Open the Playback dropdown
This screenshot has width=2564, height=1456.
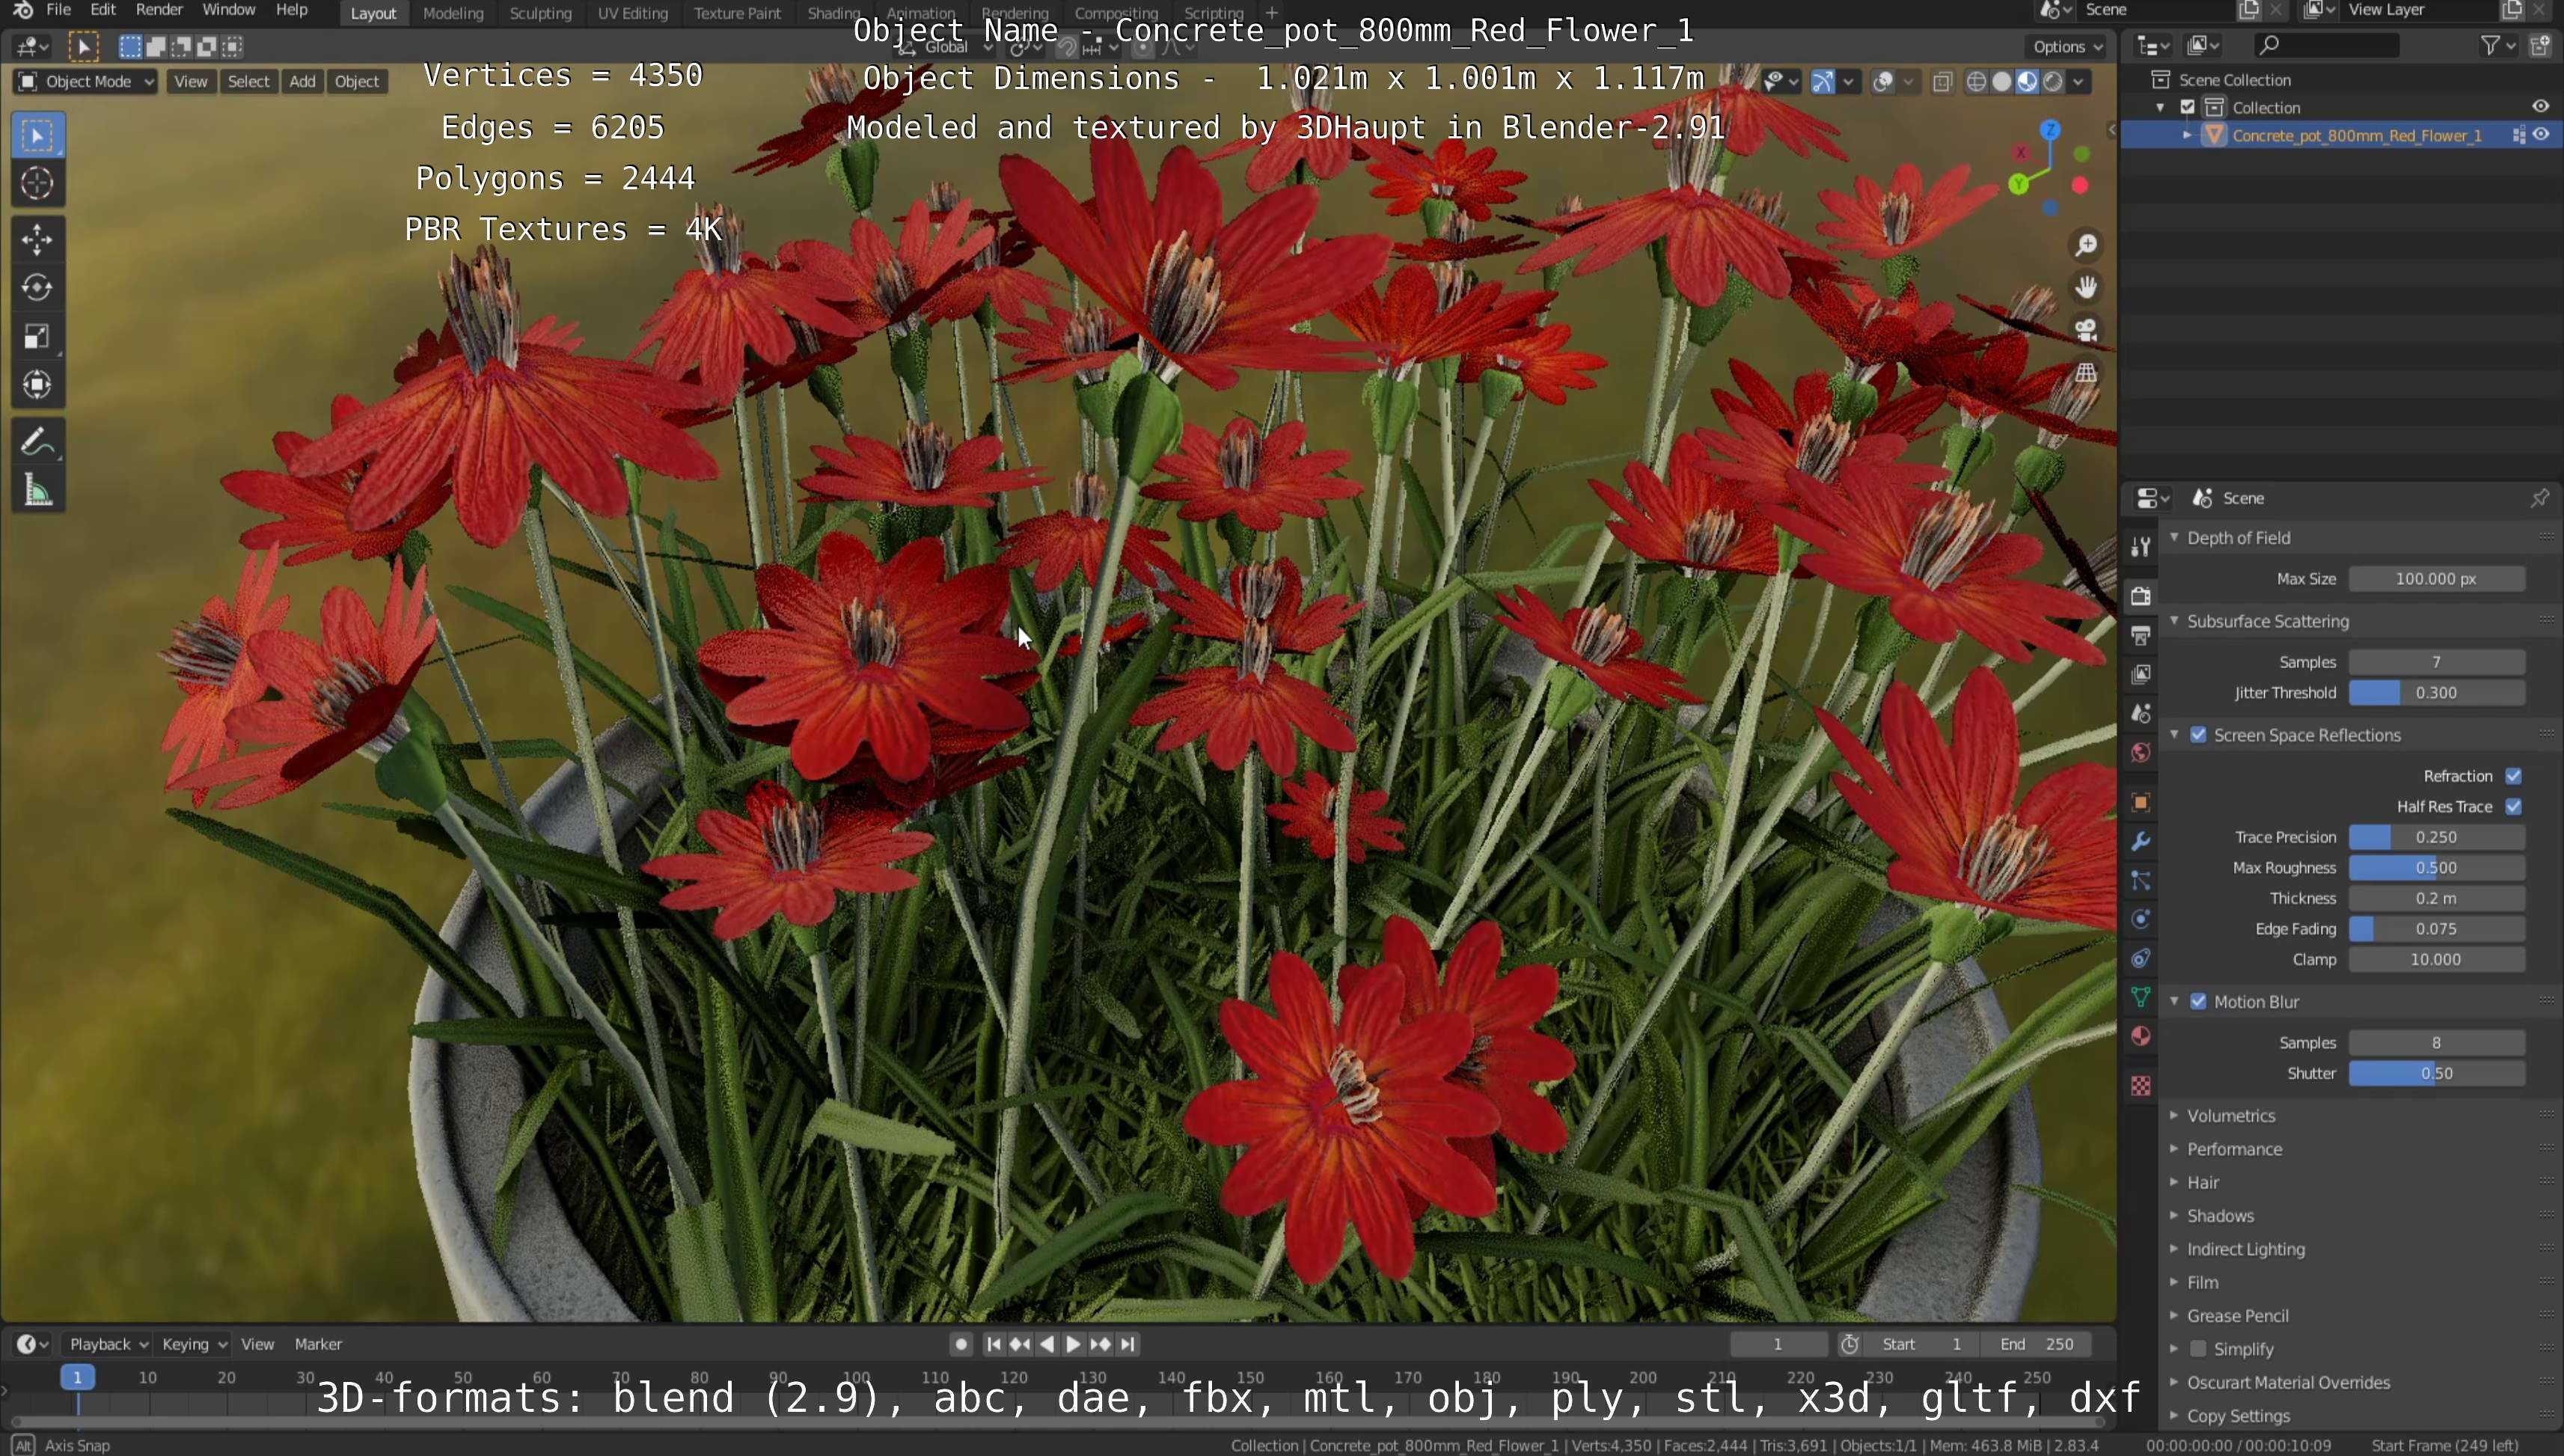pos(107,1344)
